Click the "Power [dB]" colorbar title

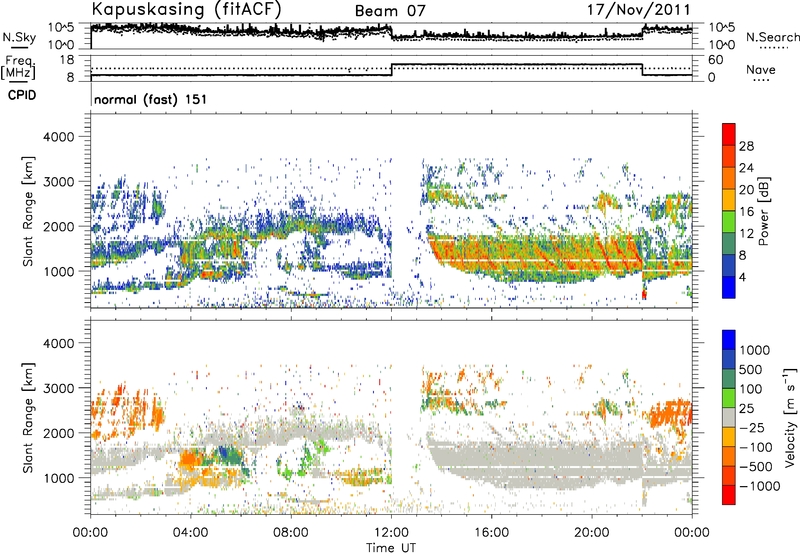763,211
